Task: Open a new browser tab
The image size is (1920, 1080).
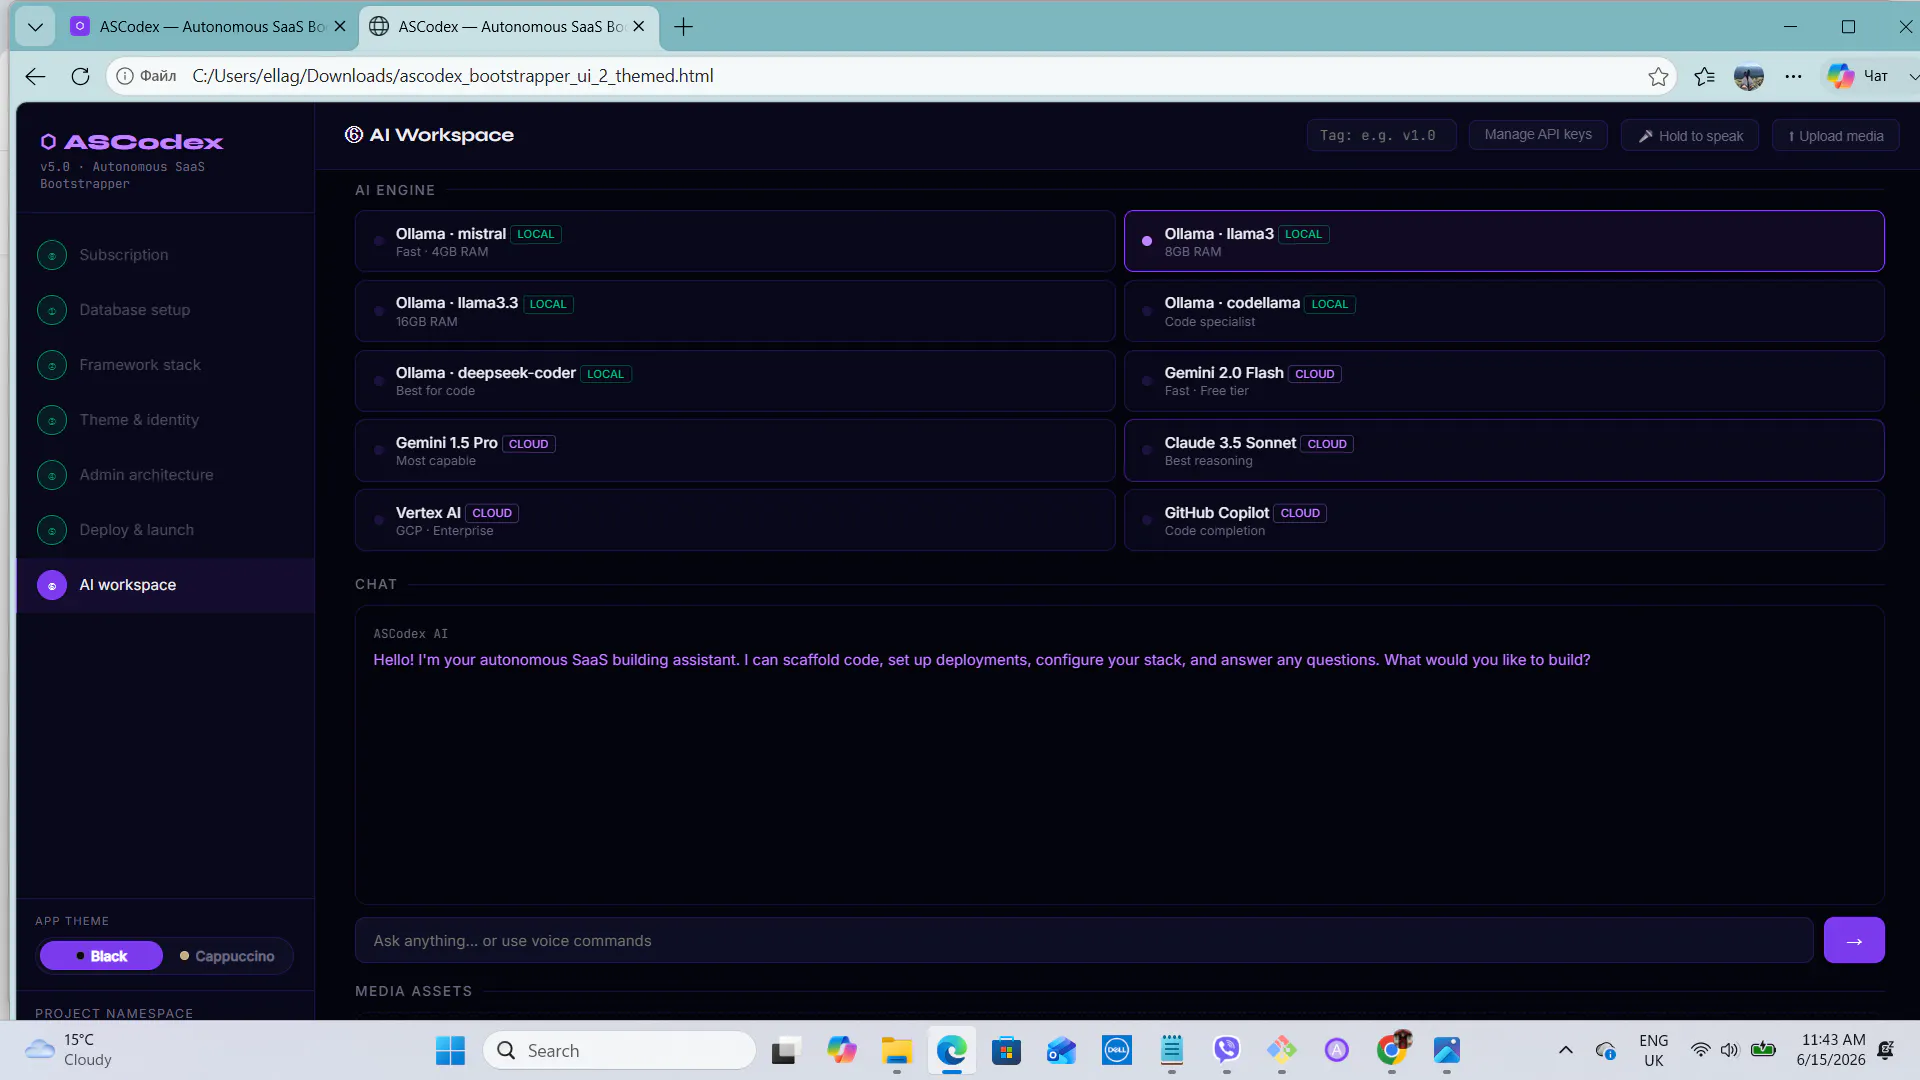Action: (684, 27)
